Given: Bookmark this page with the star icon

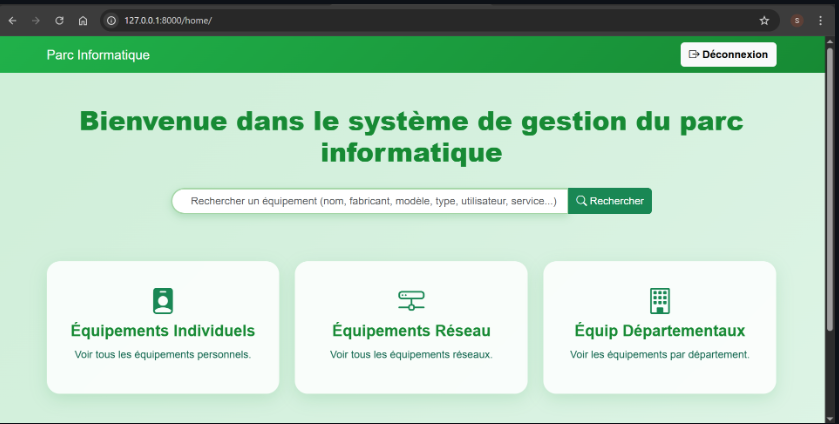Looking at the screenshot, I should tap(764, 20).
